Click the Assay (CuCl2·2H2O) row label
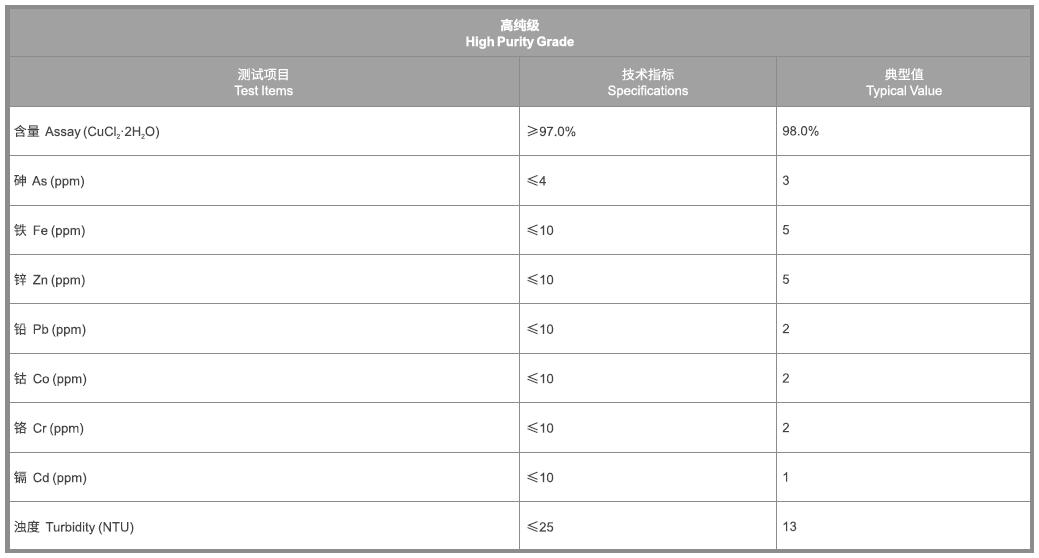Screen dimensions: 1039x558 click(87, 132)
